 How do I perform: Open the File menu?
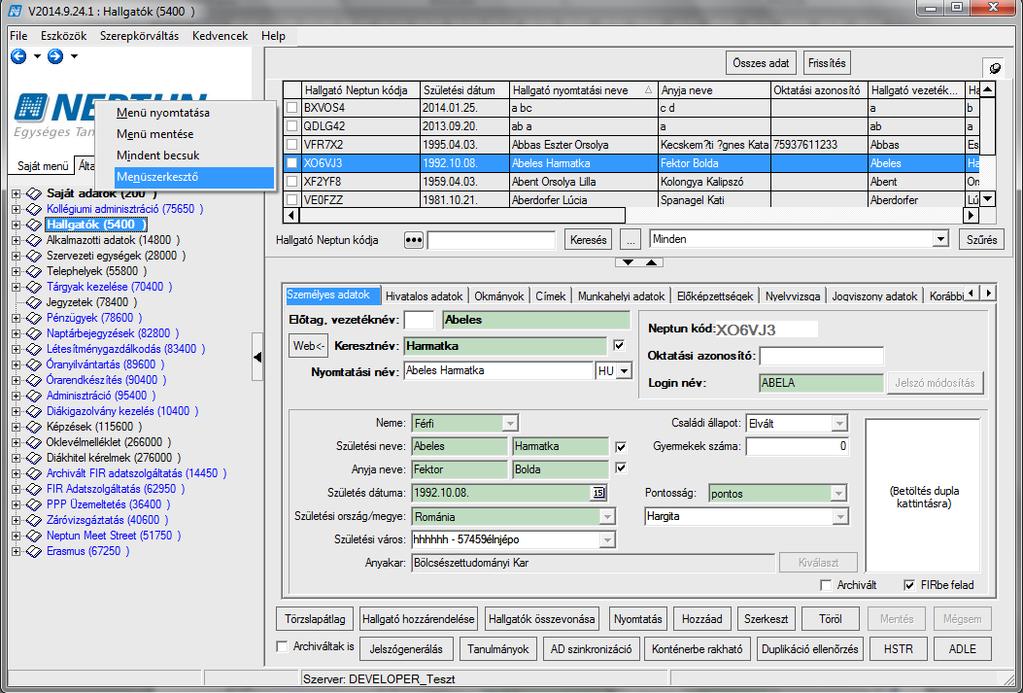18,36
